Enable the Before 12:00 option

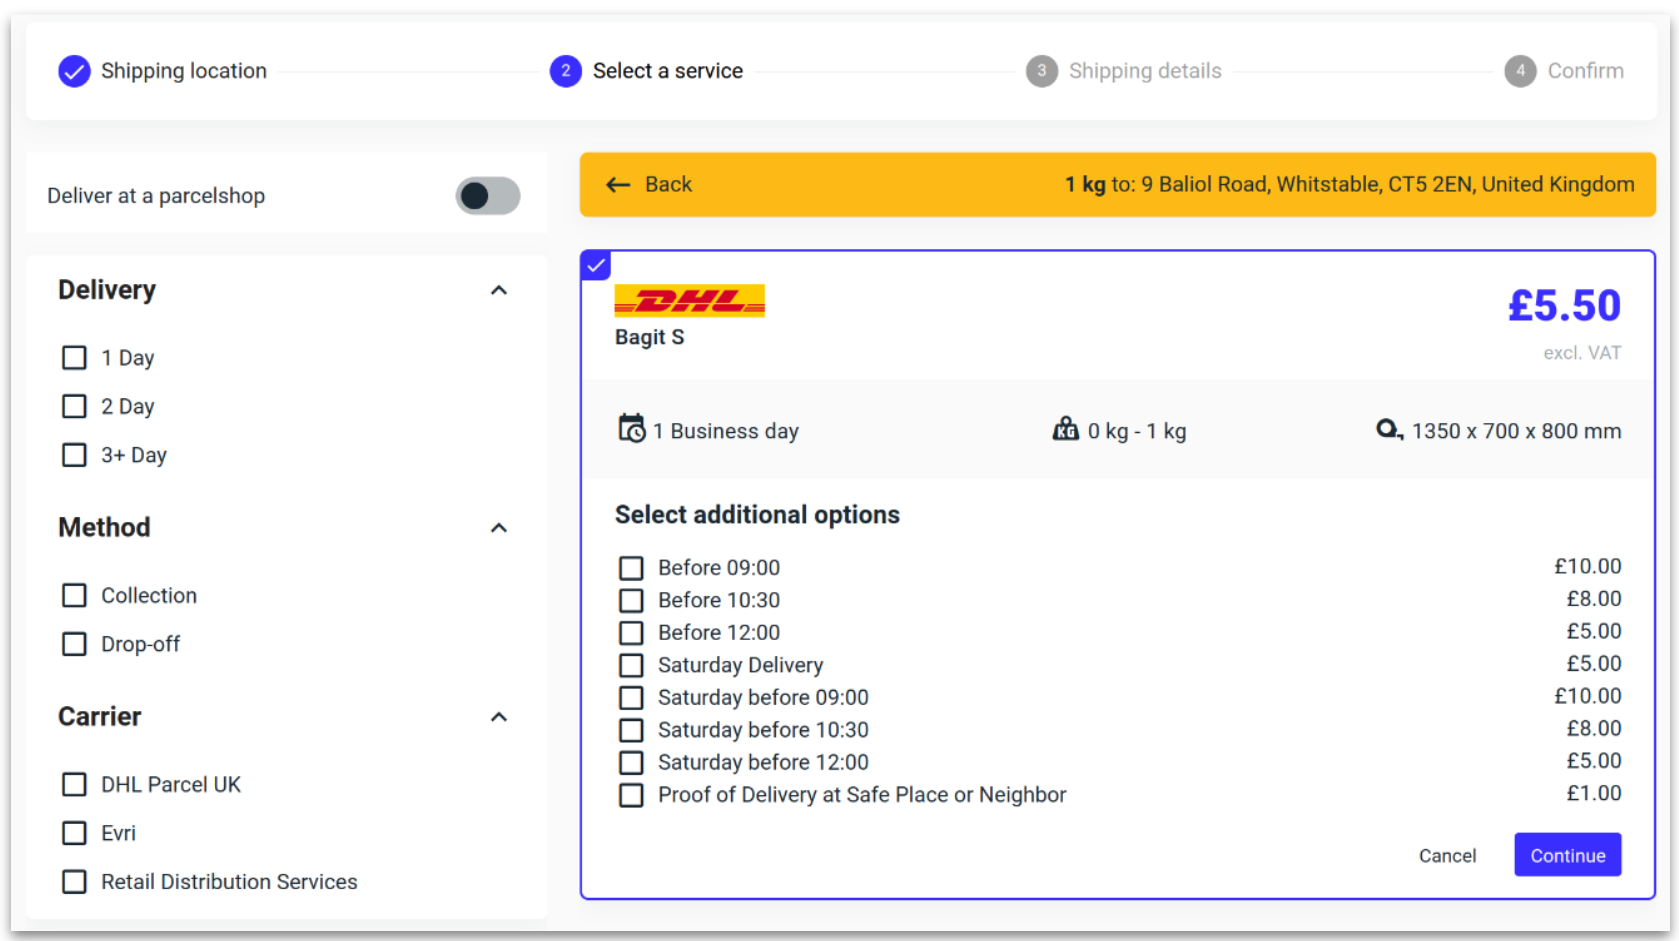click(x=631, y=633)
